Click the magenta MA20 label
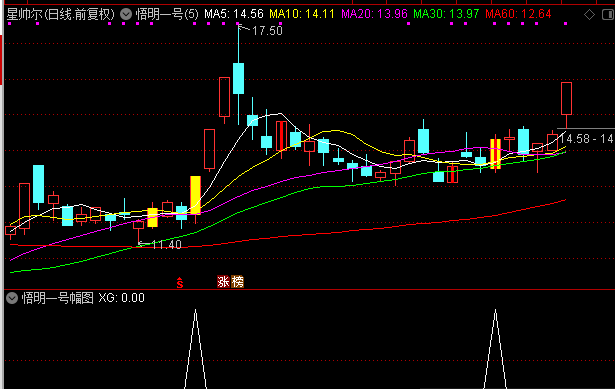Image resolution: width=615 pixels, height=389 pixels. [x=374, y=15]
